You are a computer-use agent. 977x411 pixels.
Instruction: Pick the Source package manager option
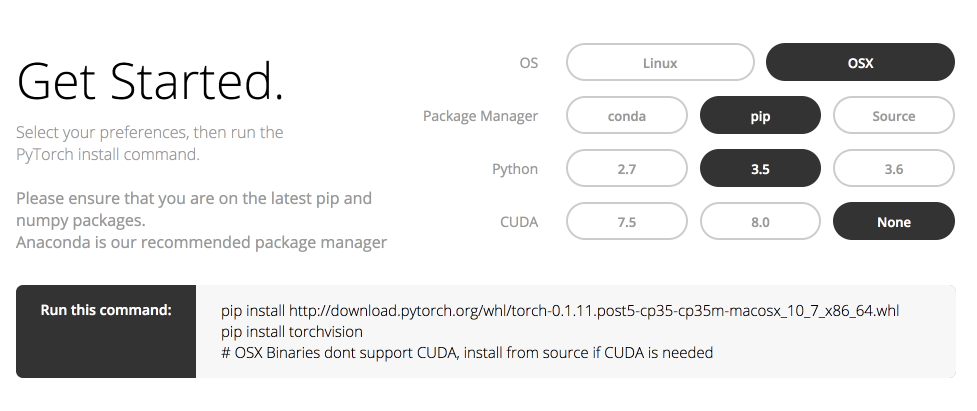[893, 115]
